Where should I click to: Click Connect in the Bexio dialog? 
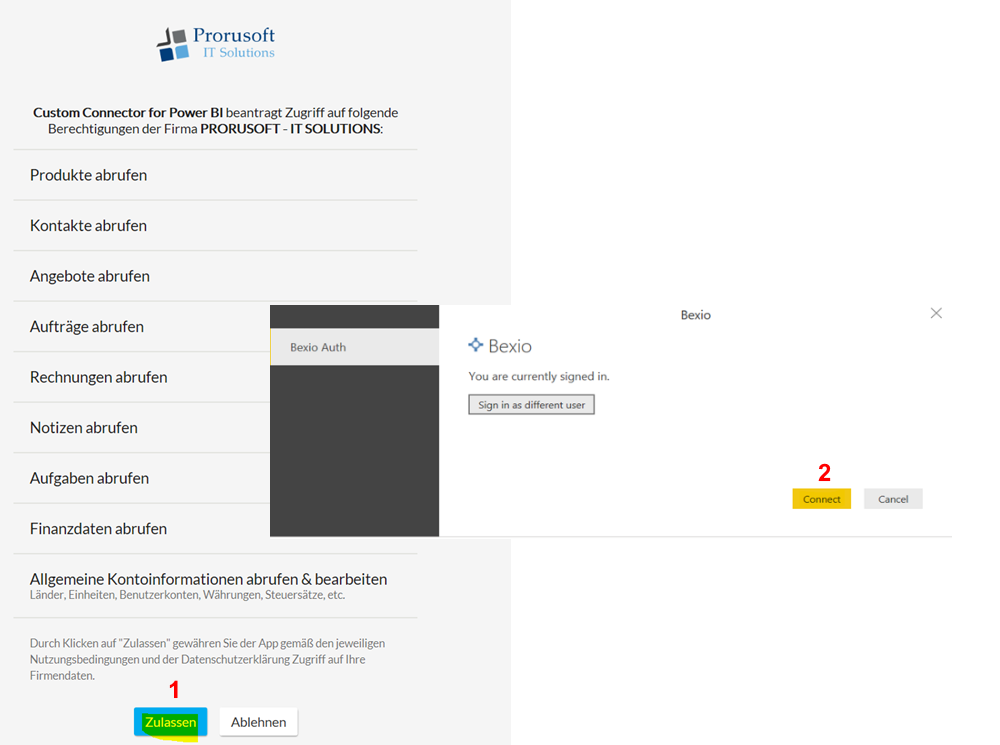pos(821,499)
